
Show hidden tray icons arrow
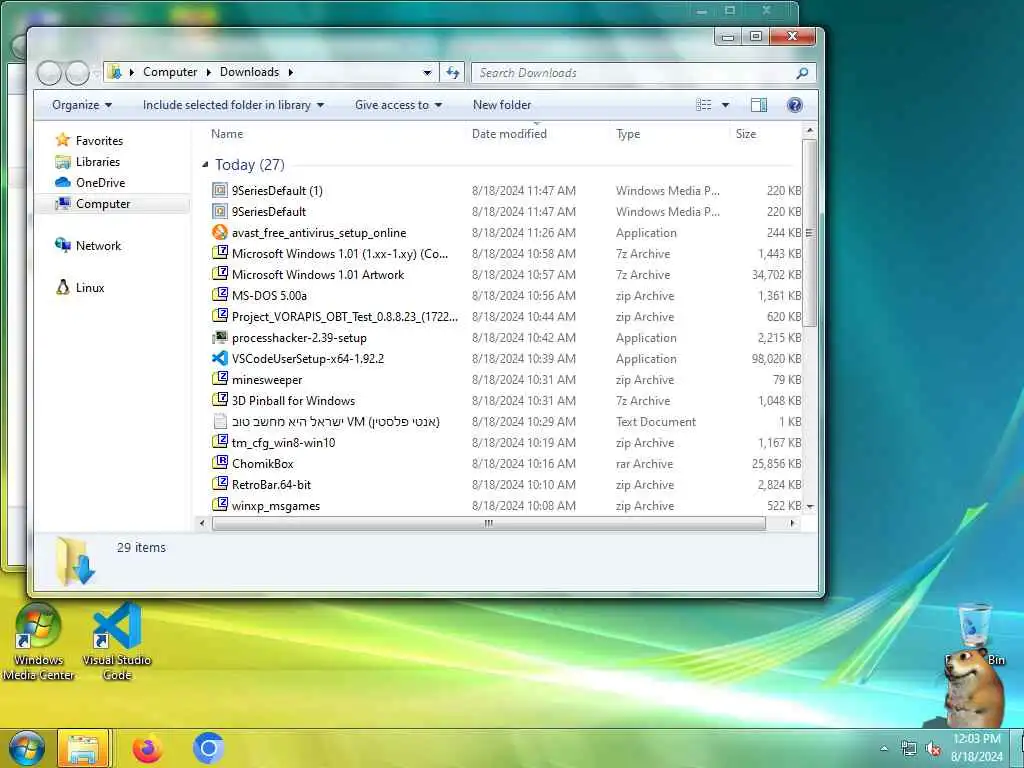point(884,748)
